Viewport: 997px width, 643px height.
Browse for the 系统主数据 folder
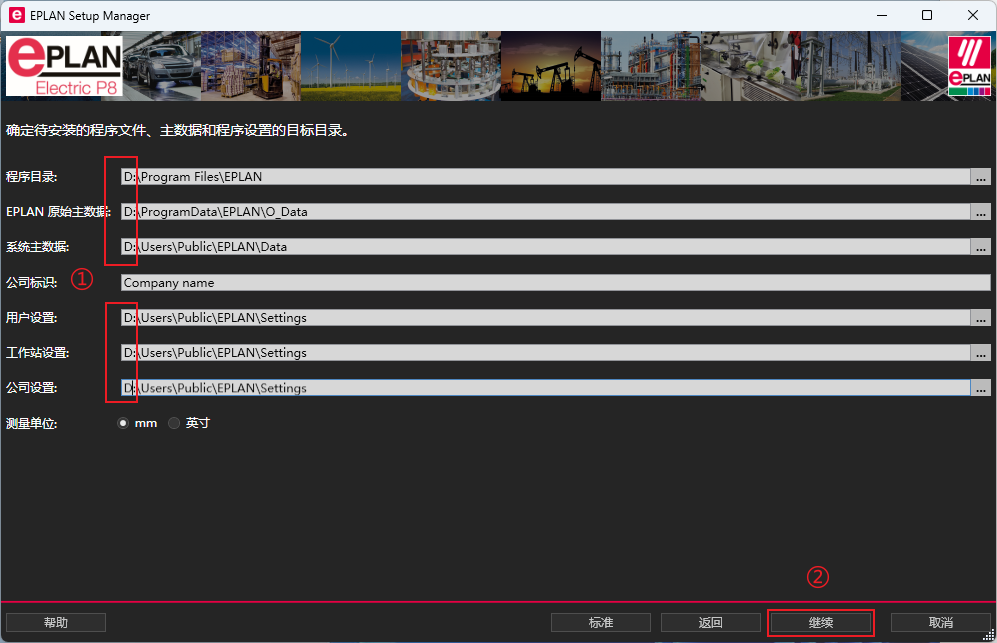click(980, 247)
